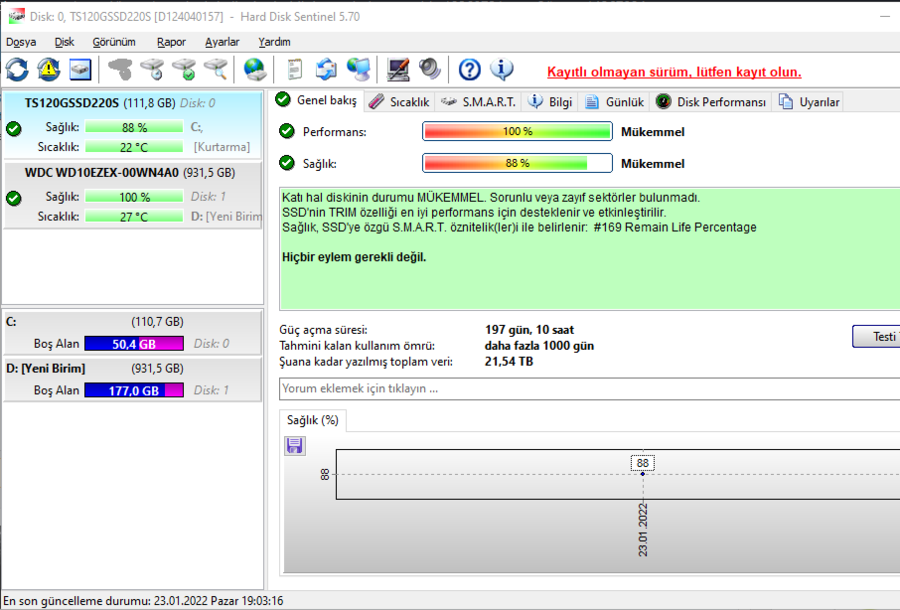
Task: Click the refresh disk information icon
Action: (17, 69)
